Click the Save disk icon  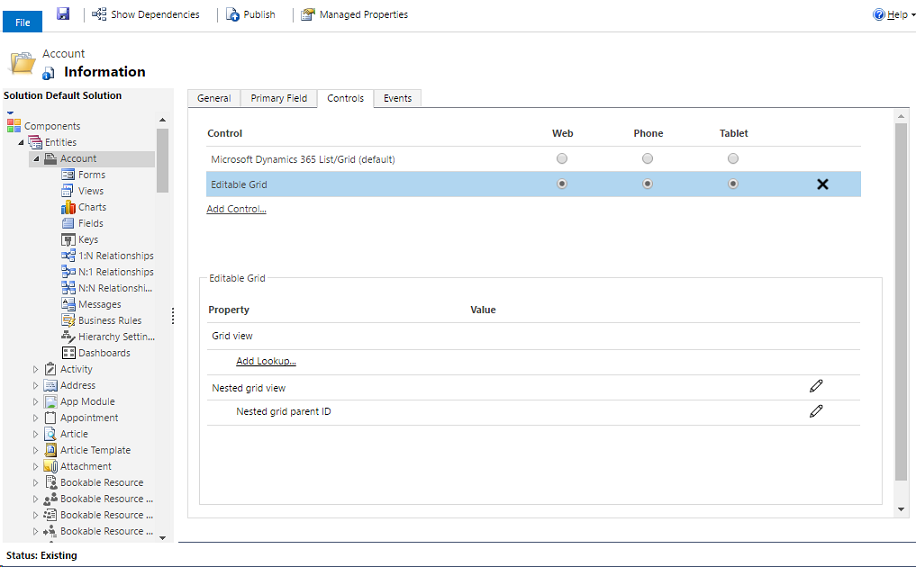(63, 13)
